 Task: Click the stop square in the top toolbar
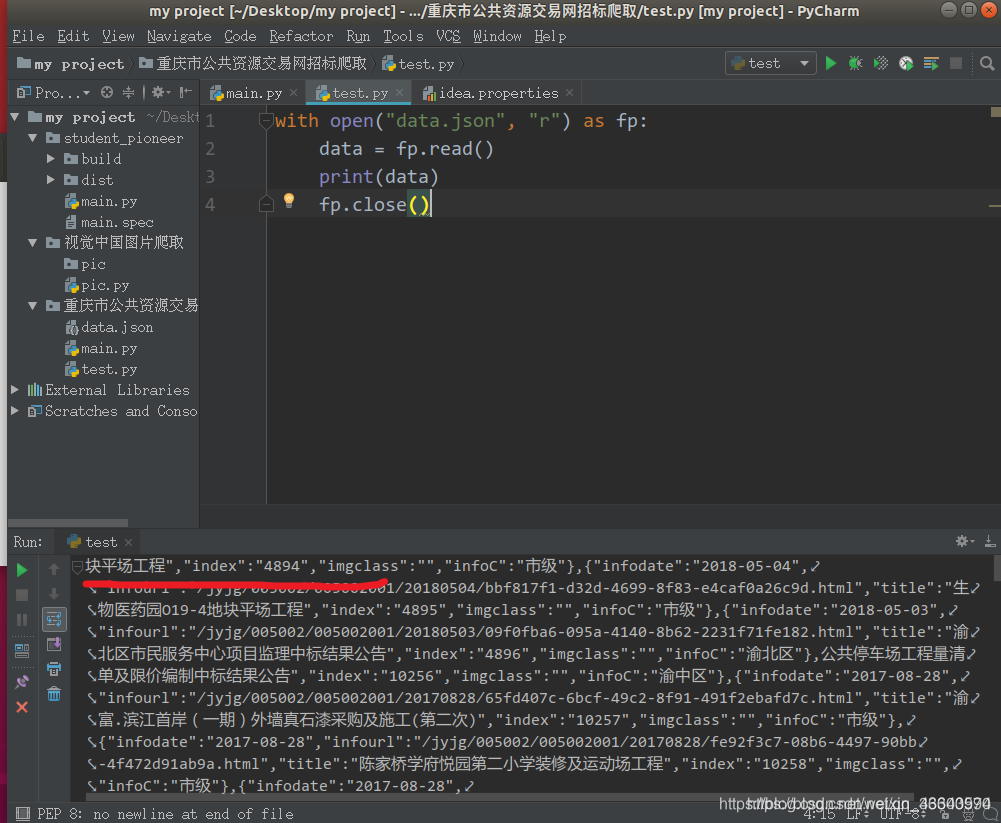(x=956, y=63)
